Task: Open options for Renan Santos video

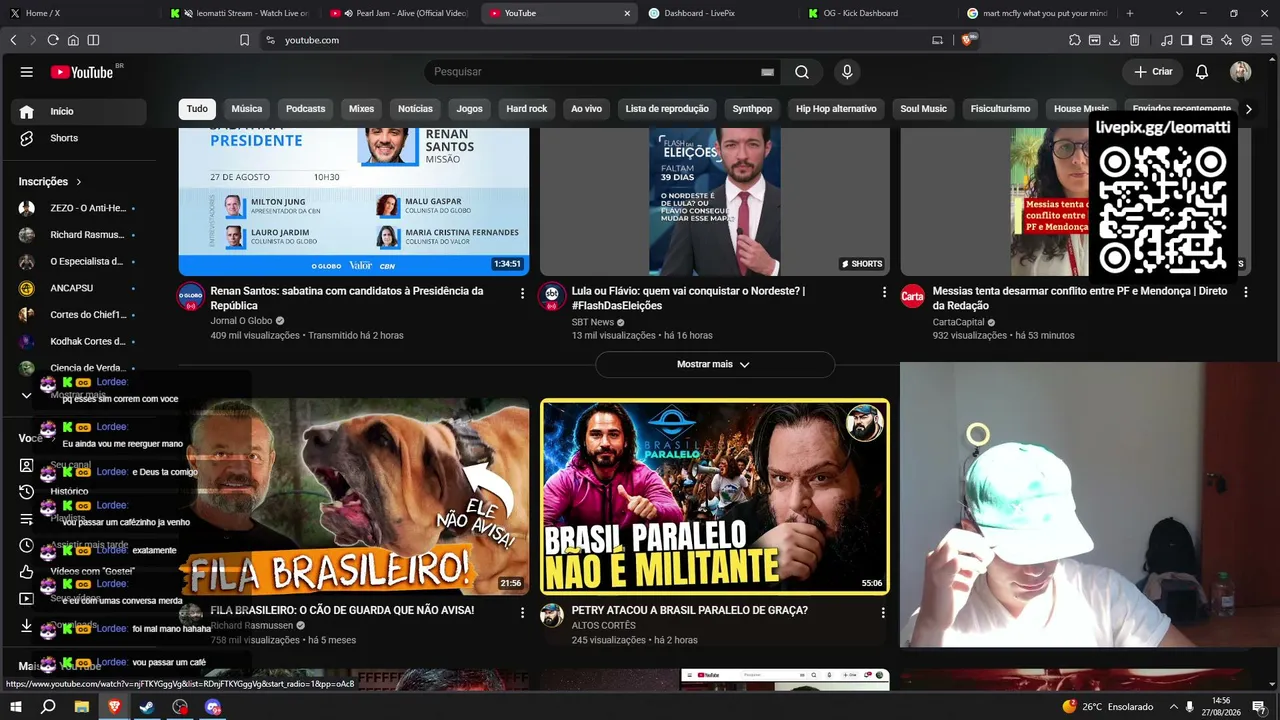Action: point(522,293)
